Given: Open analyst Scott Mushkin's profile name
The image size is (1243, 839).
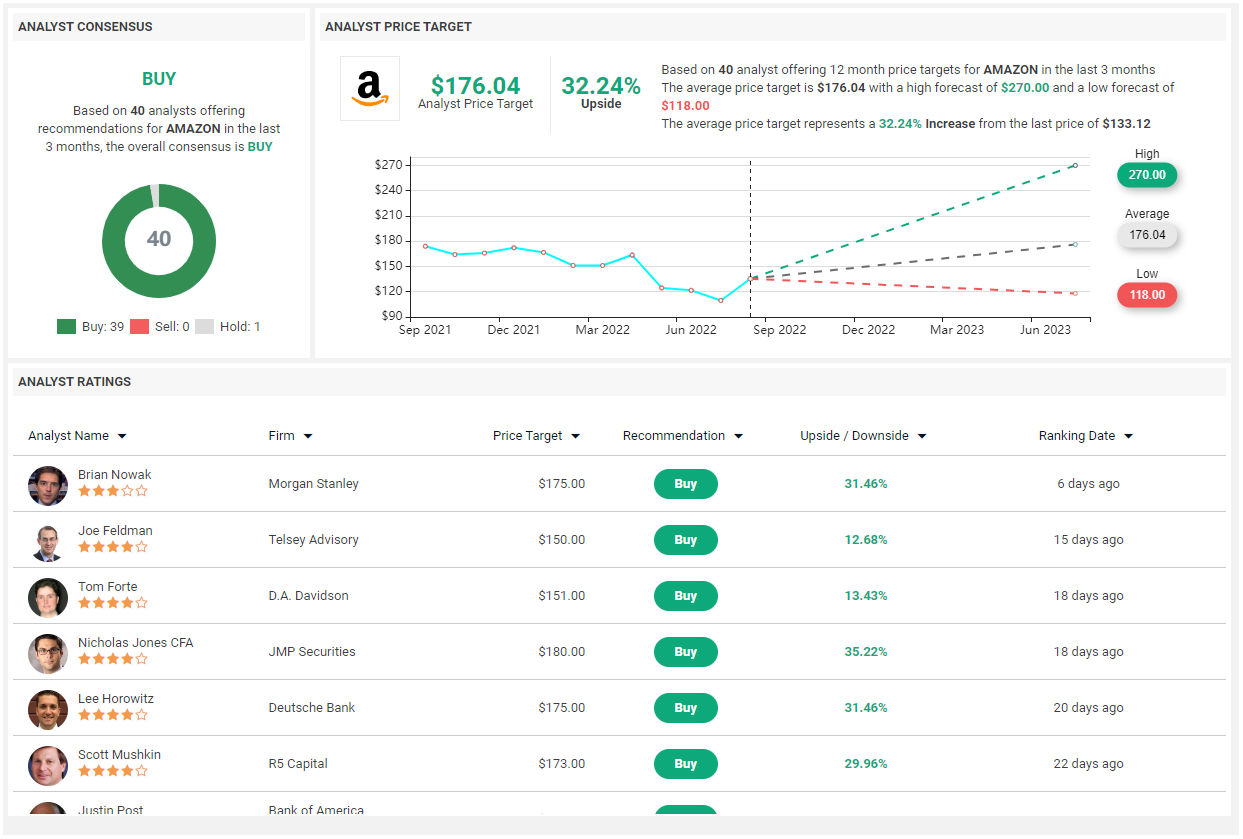Looking at the screenshot, I should (x=119, y=755).
